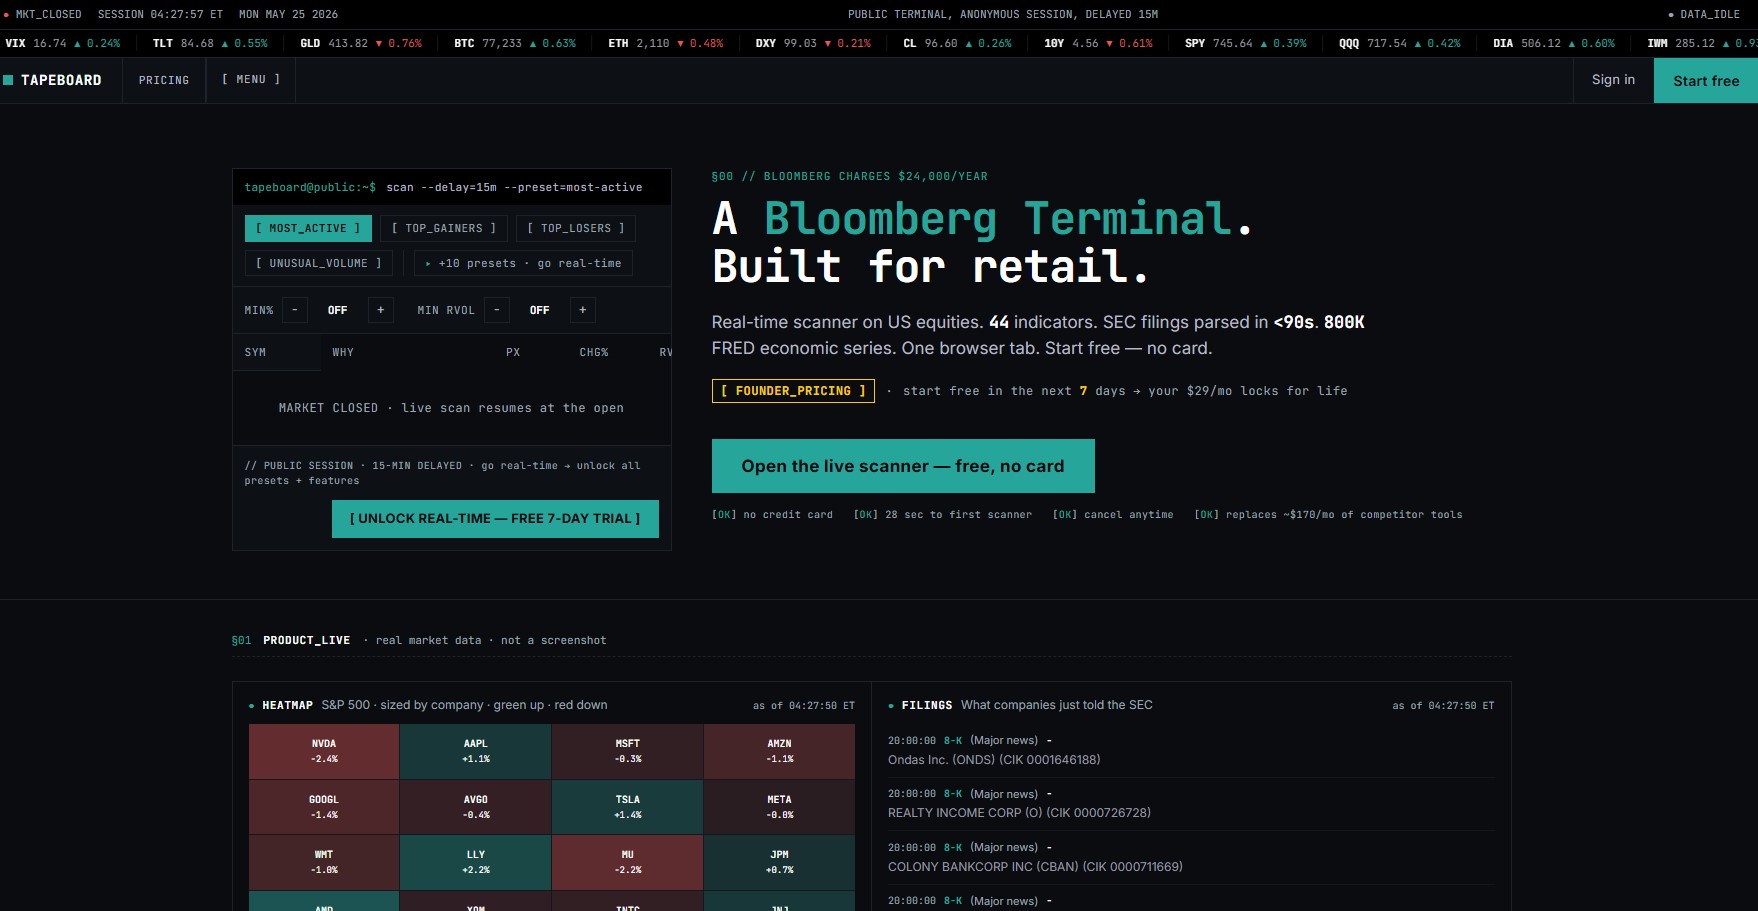This screenshot has width=1758, height=911.
Task: Click the FILINGS panel title
Action: click(927, 705)
